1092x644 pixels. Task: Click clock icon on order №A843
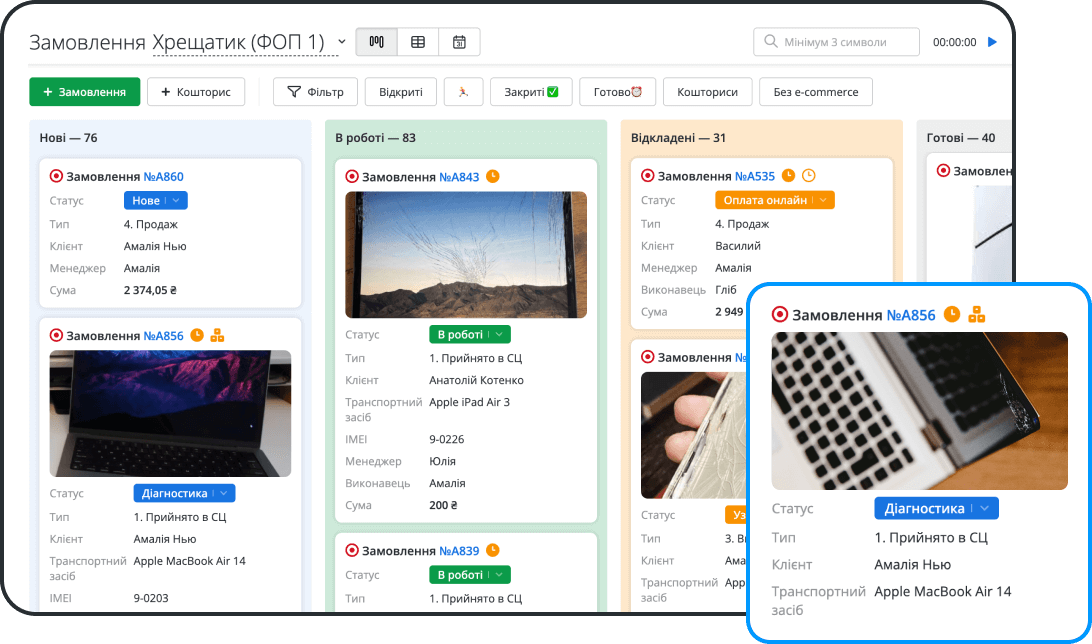click(492, 177)
